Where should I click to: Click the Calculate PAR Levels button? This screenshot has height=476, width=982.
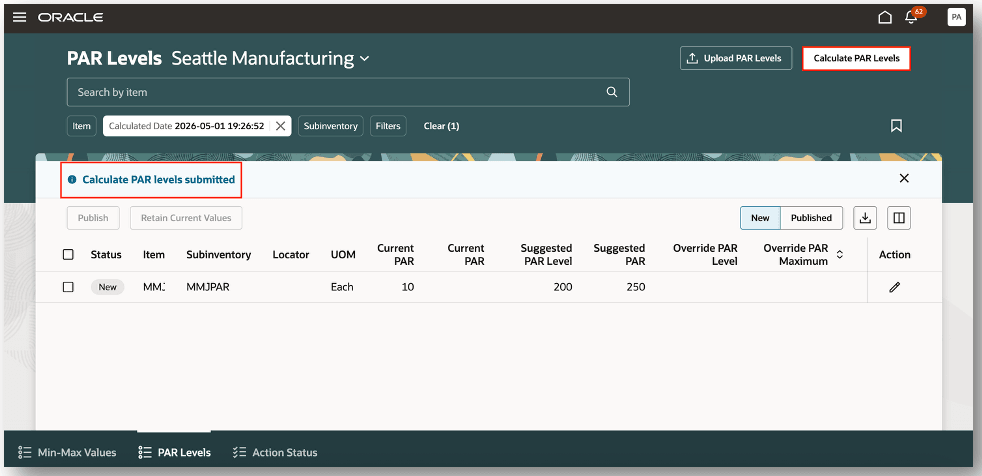(856, 58)
